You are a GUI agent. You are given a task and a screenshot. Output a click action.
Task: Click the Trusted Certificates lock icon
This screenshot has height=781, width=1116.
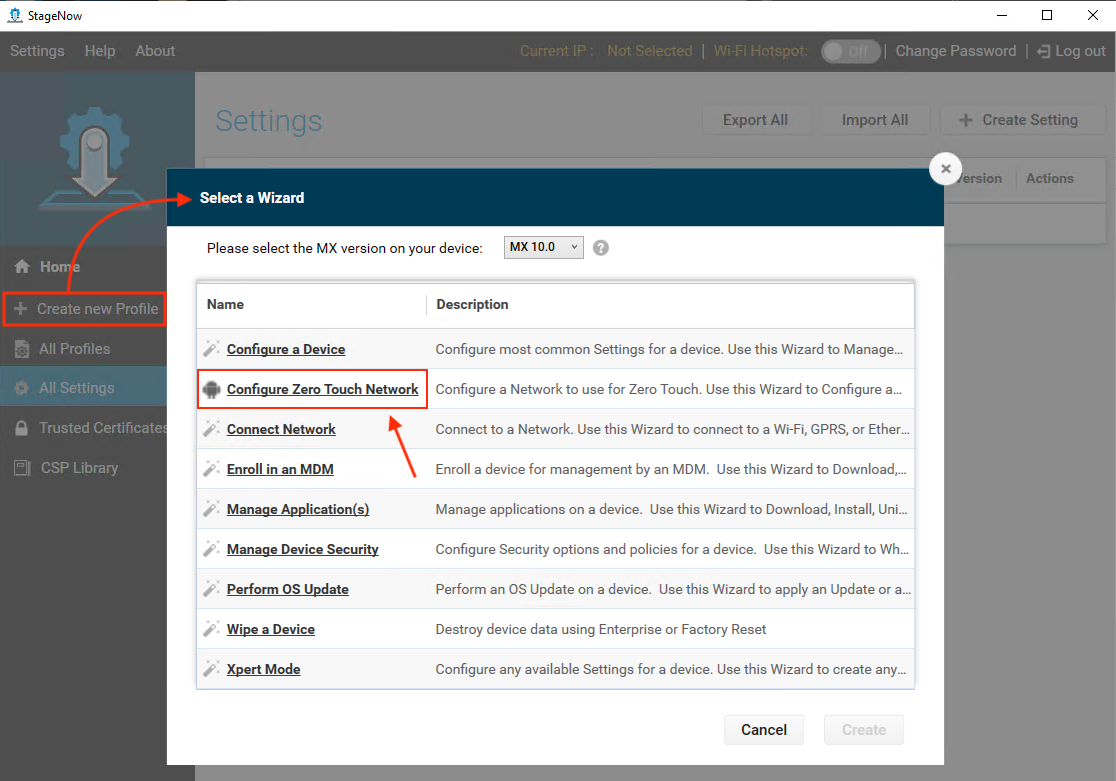click(x=21, y=428)
